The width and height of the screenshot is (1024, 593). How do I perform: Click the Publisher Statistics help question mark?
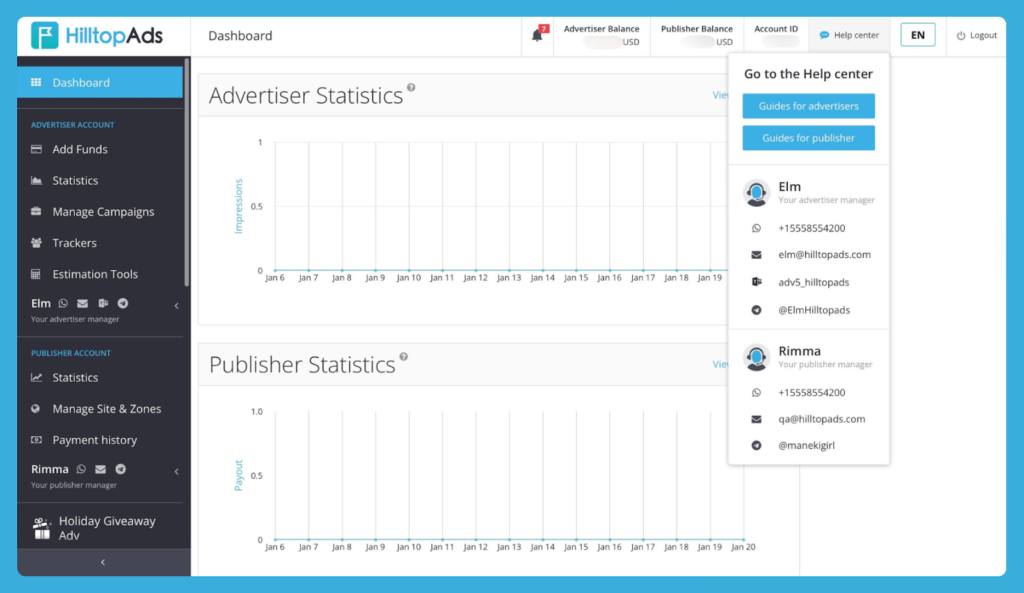tap(404, 356)
